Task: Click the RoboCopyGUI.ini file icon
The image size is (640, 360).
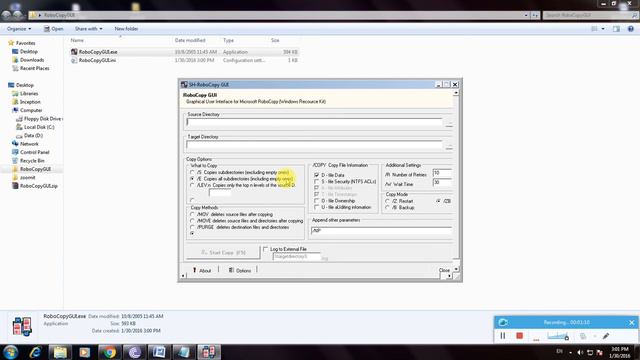Action: tap(74, 60)
